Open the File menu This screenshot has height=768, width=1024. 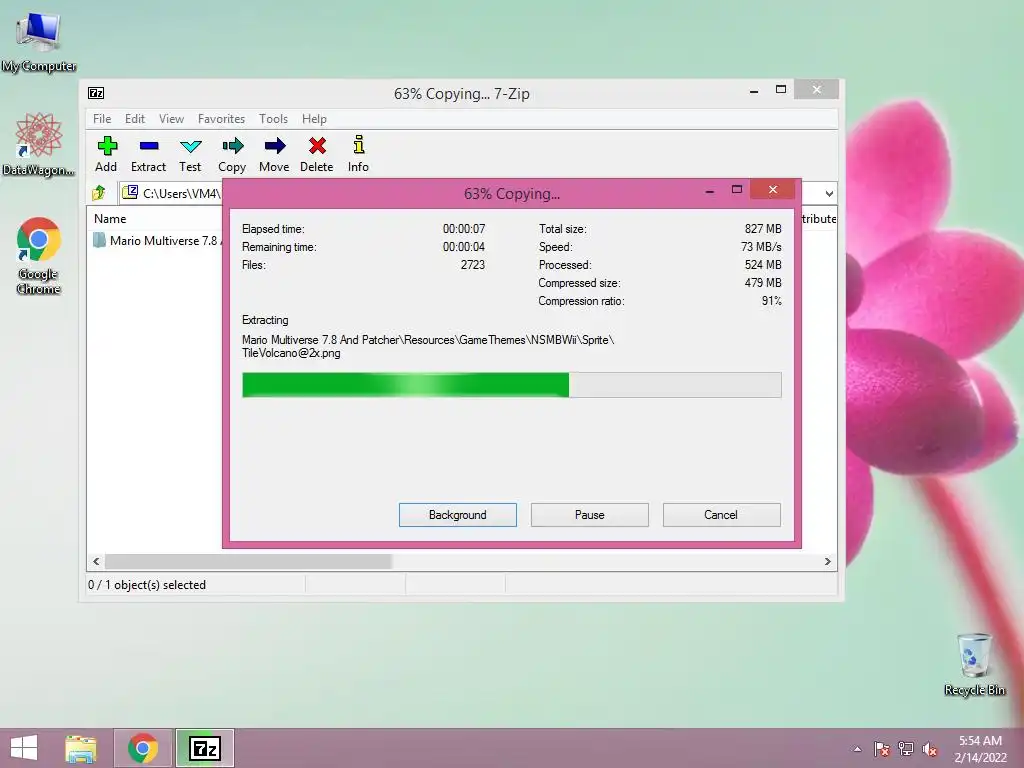(x=102, y=119)
